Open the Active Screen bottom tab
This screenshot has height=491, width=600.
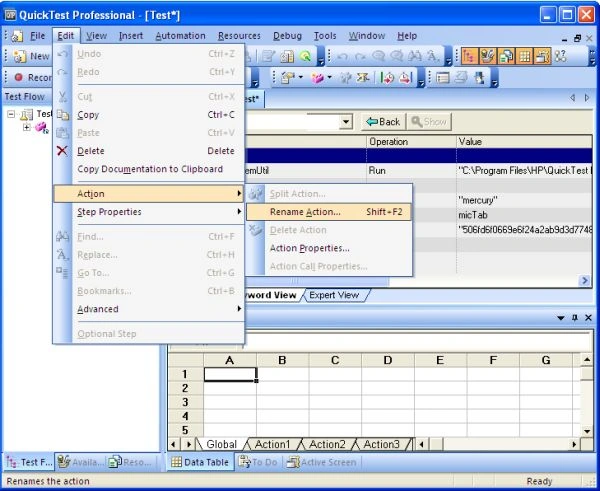click(x=322, y=463)
